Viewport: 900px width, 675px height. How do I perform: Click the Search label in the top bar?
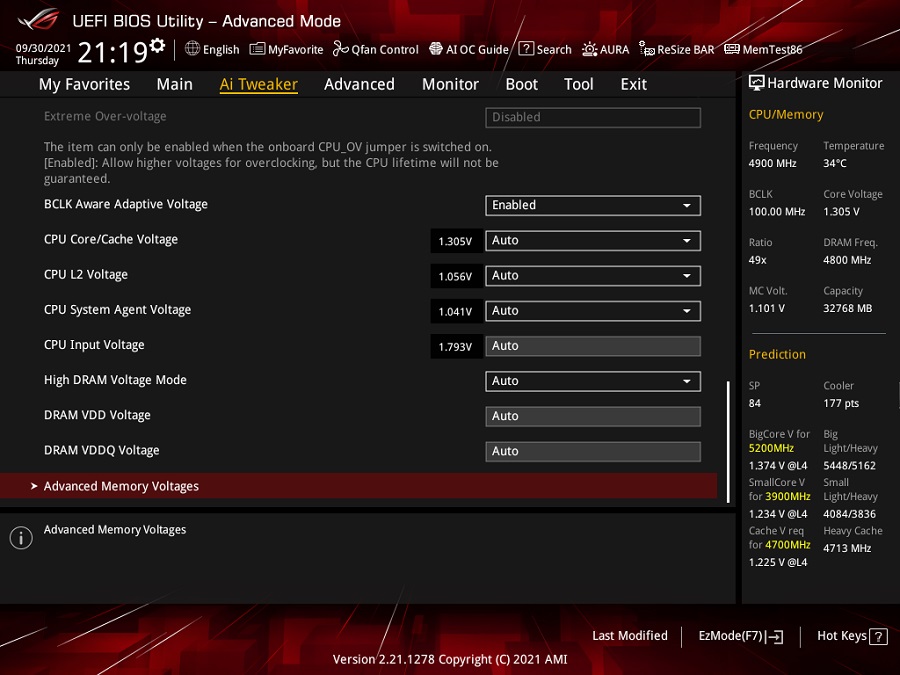click(554, 49)
